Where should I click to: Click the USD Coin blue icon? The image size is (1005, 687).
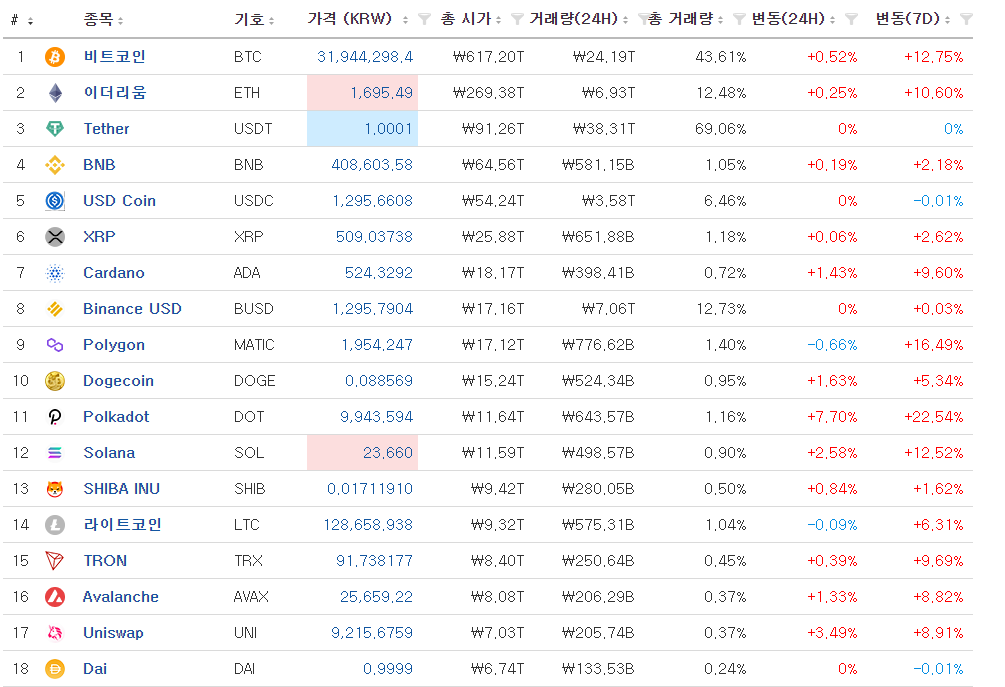click(x=55, y=201)
